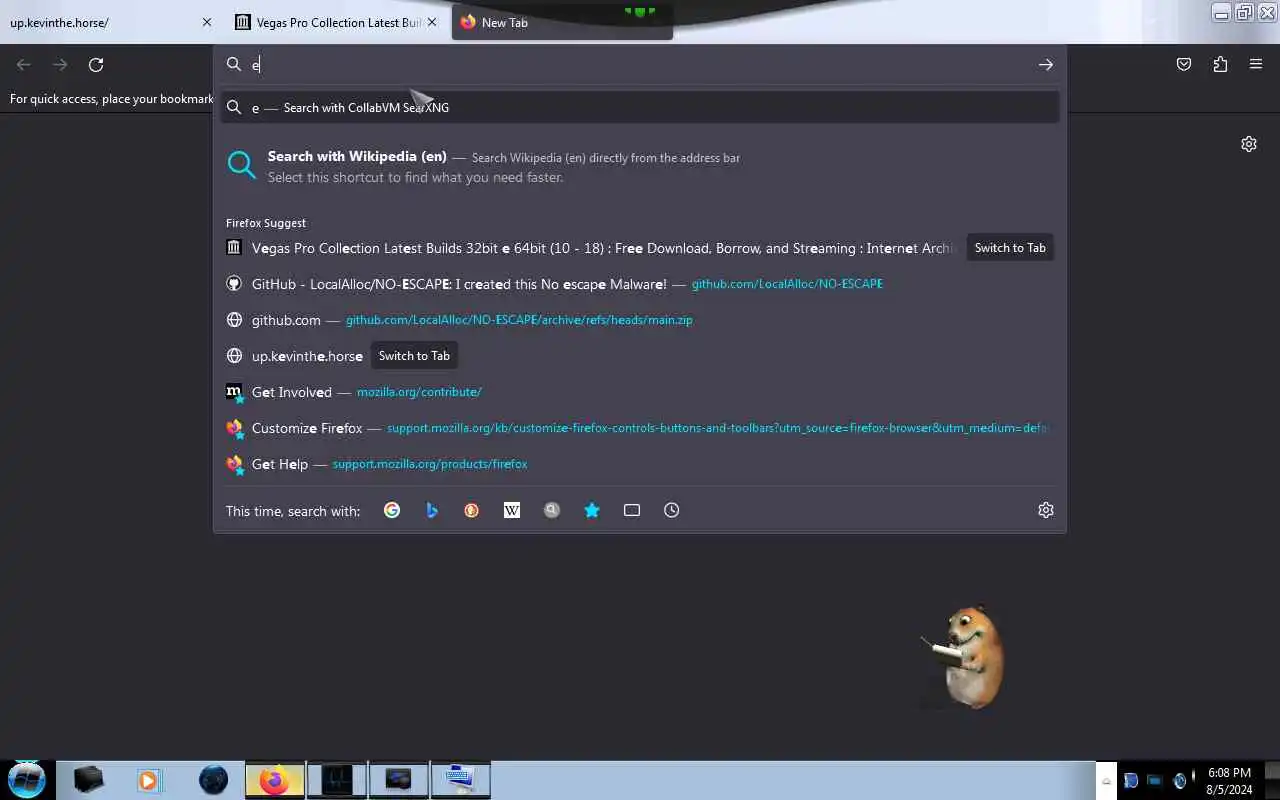1280x800 pixels.
Task: Search this time with the SearXNG magnifier icon
Action: coord(552,510)
